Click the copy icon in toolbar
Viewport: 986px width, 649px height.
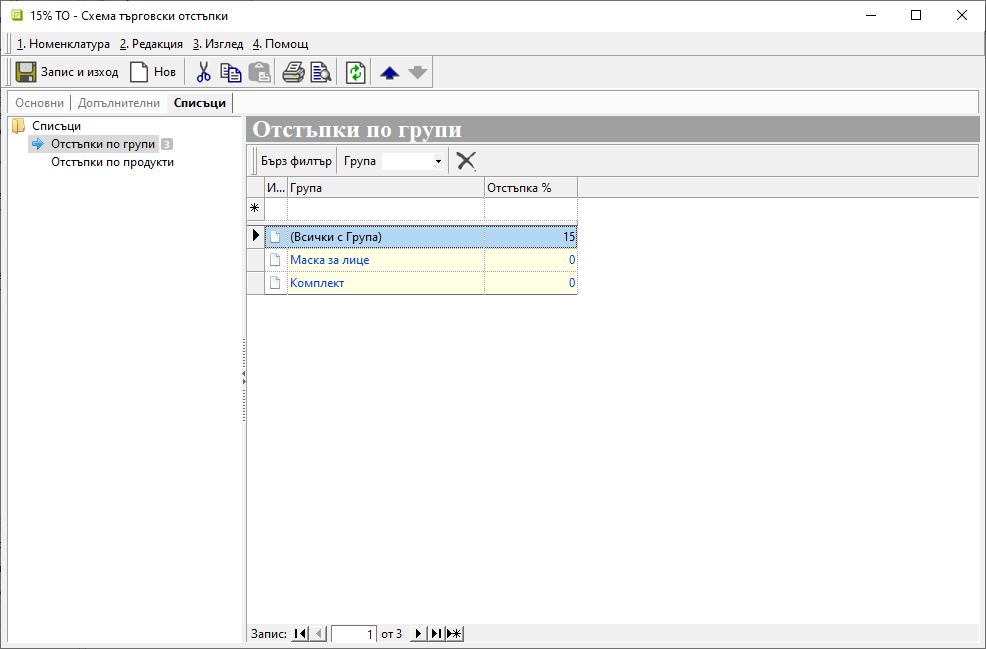[231, 72]
